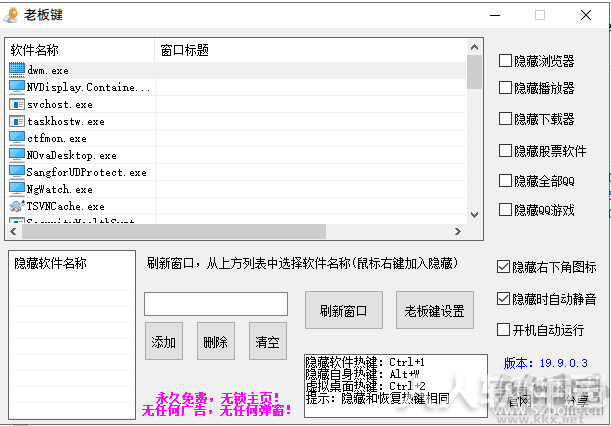Sort by 软件名称 column header

80,50
